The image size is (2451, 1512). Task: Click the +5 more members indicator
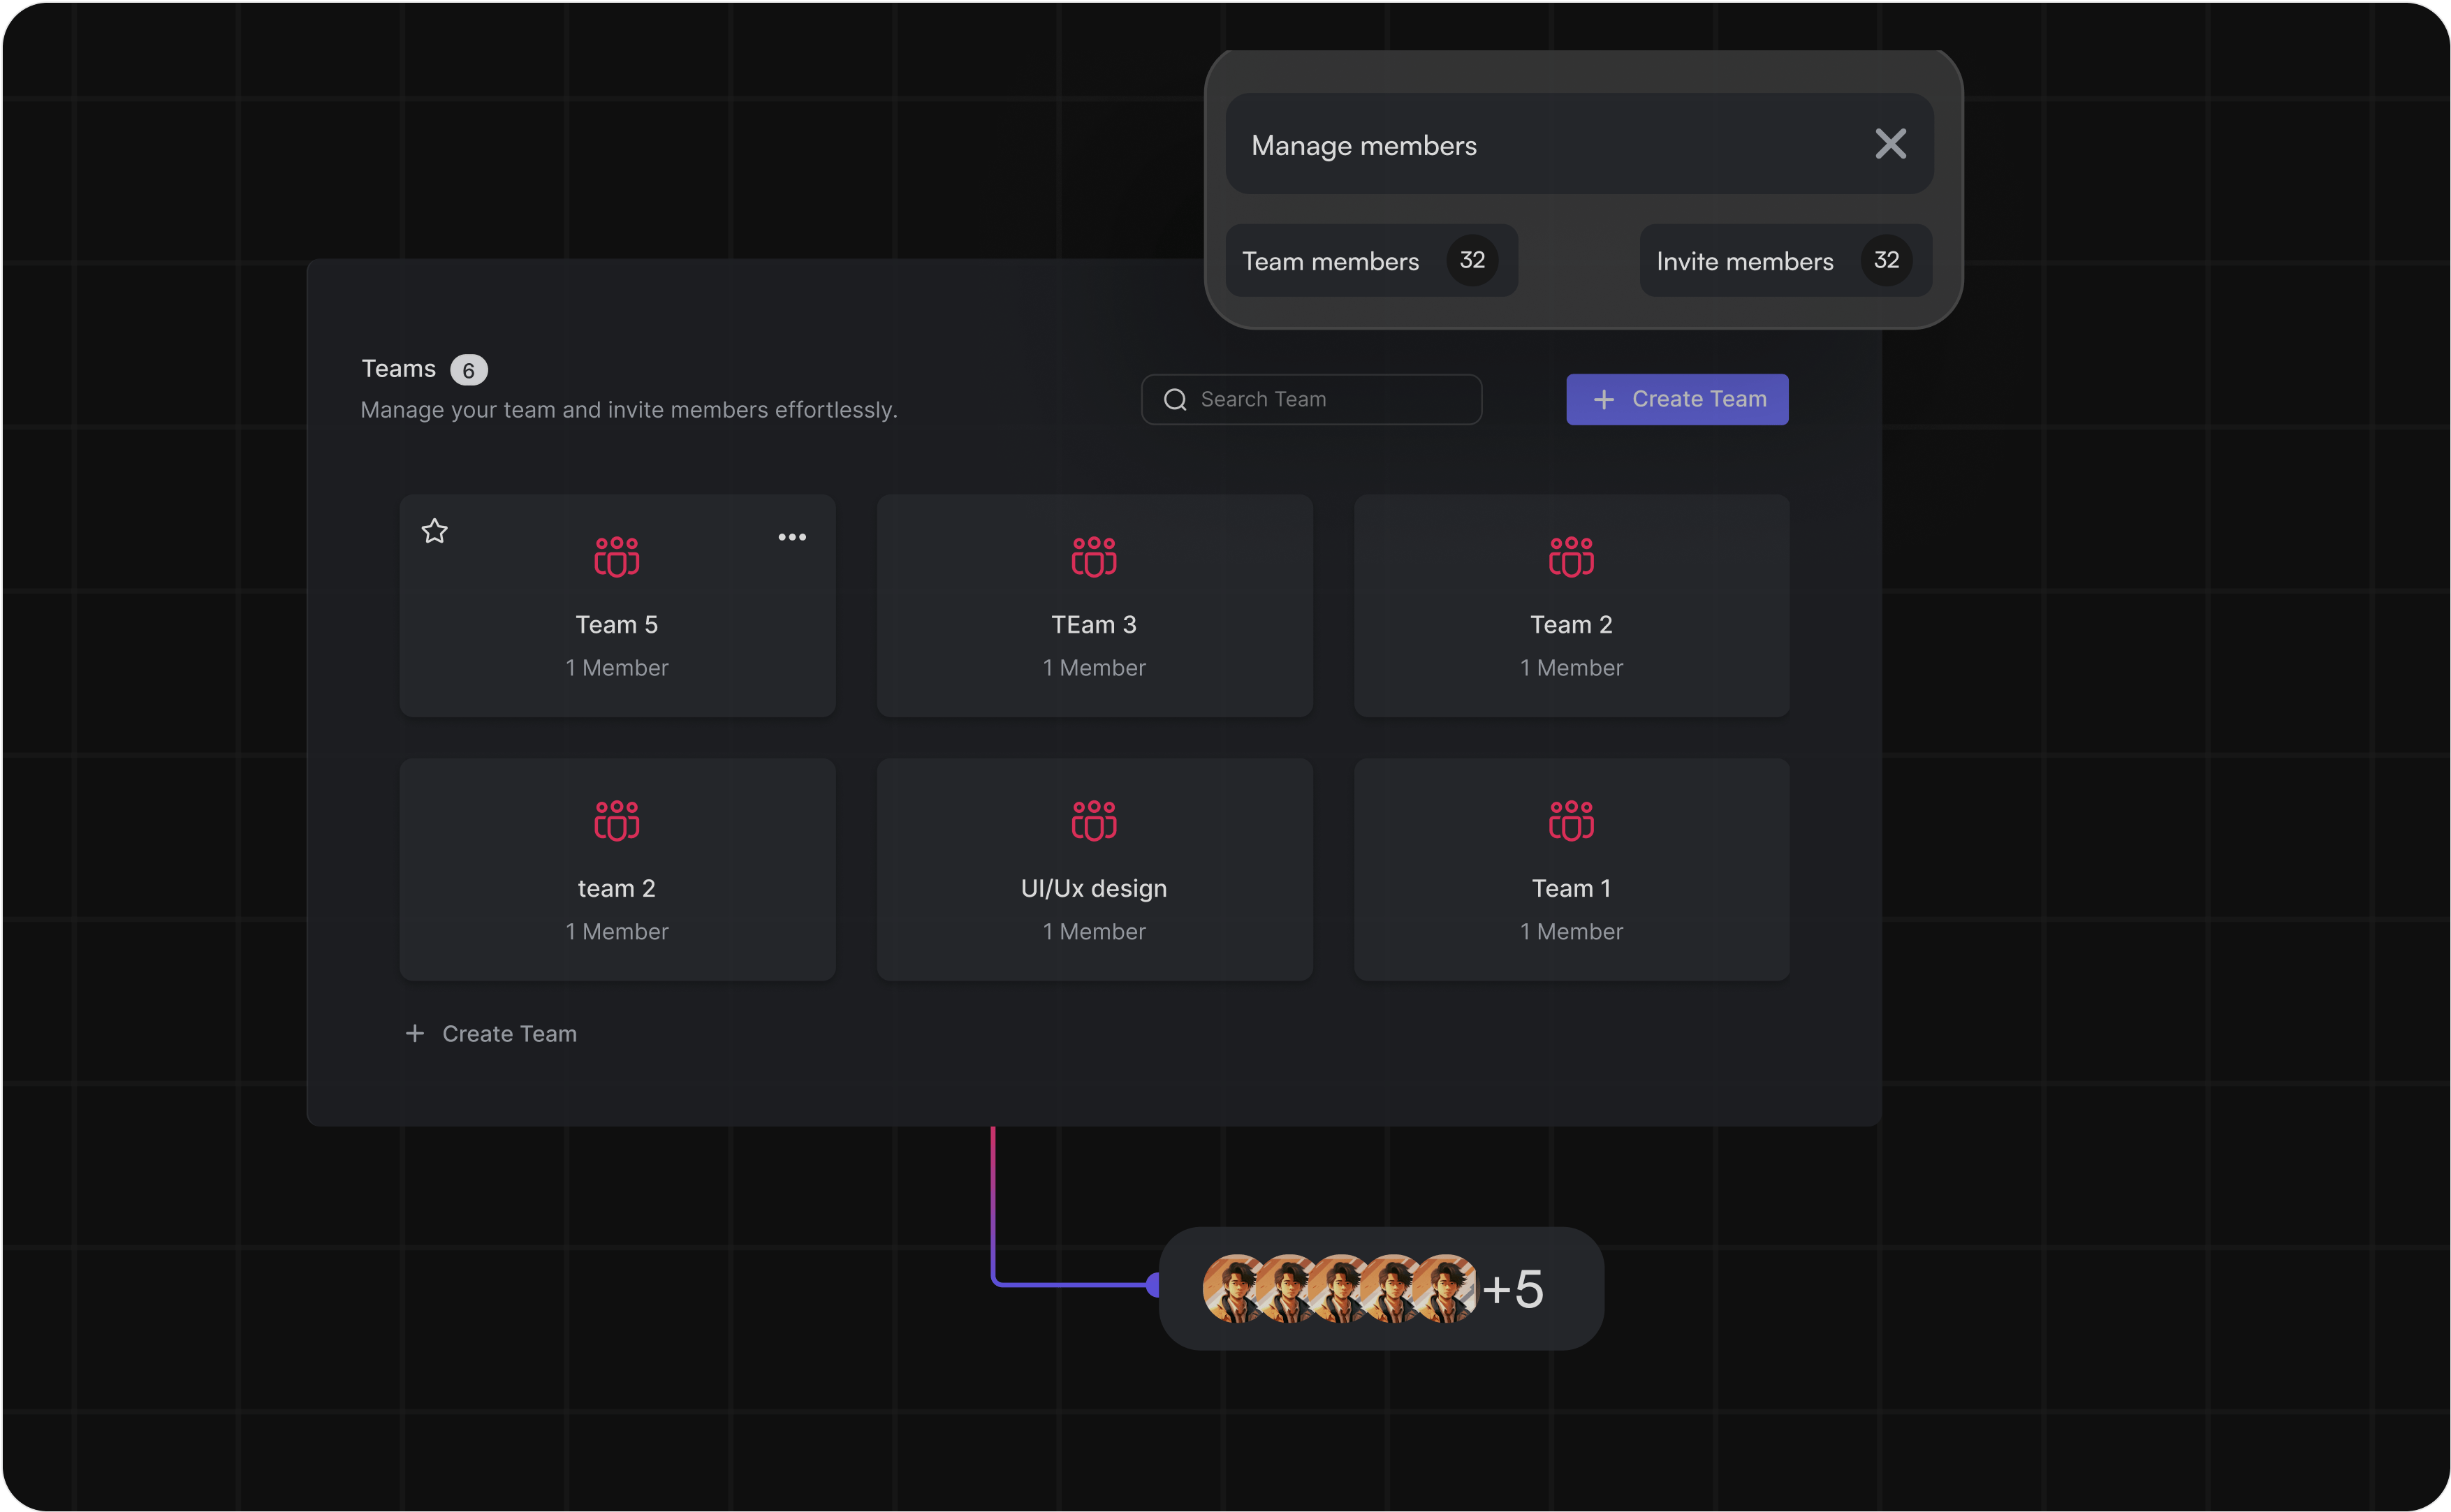click(x=1513, y=1289)
